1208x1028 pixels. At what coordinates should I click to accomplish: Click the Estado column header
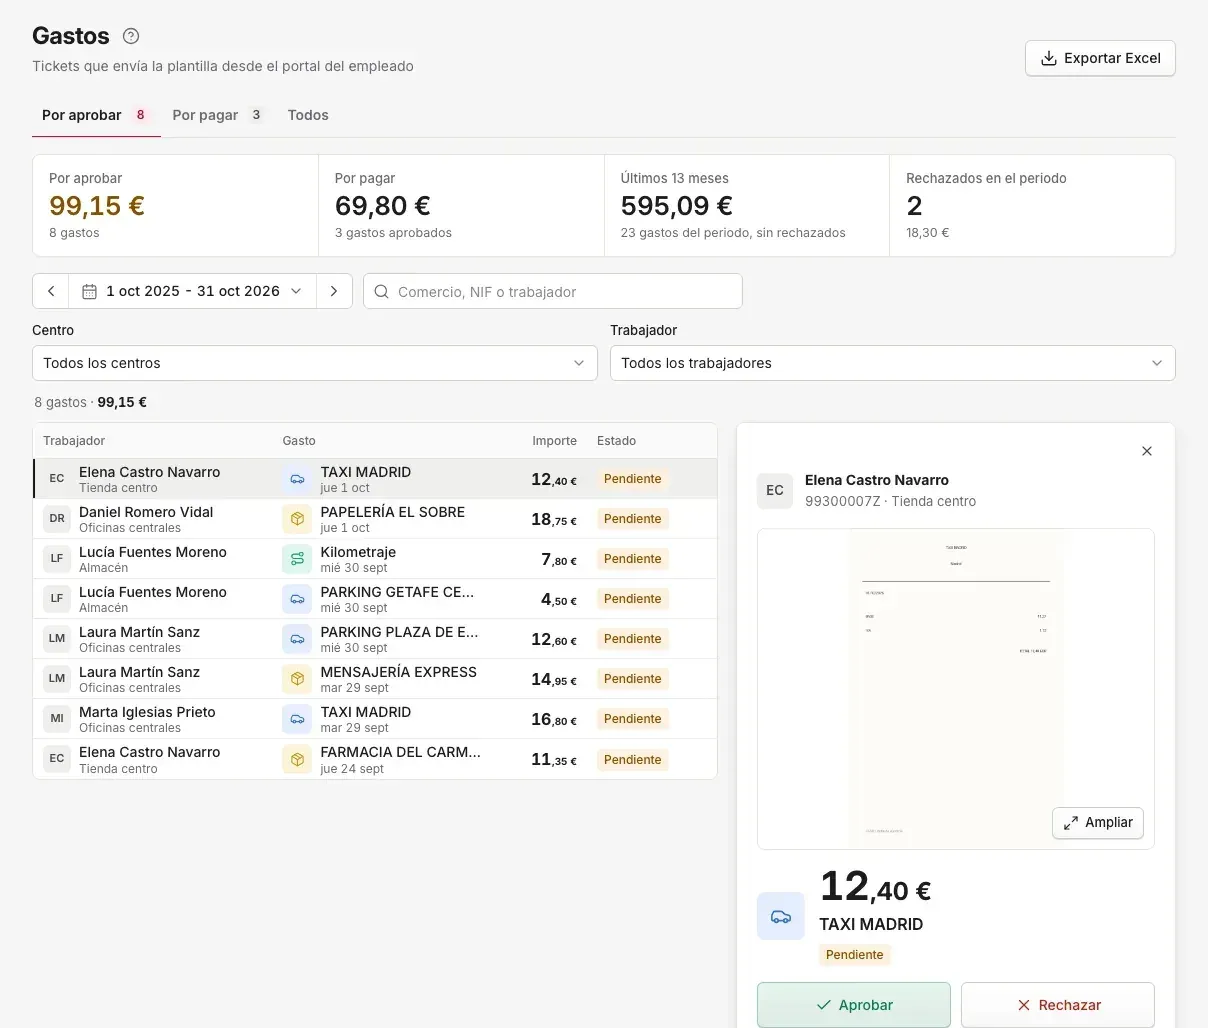pos(616,441)
